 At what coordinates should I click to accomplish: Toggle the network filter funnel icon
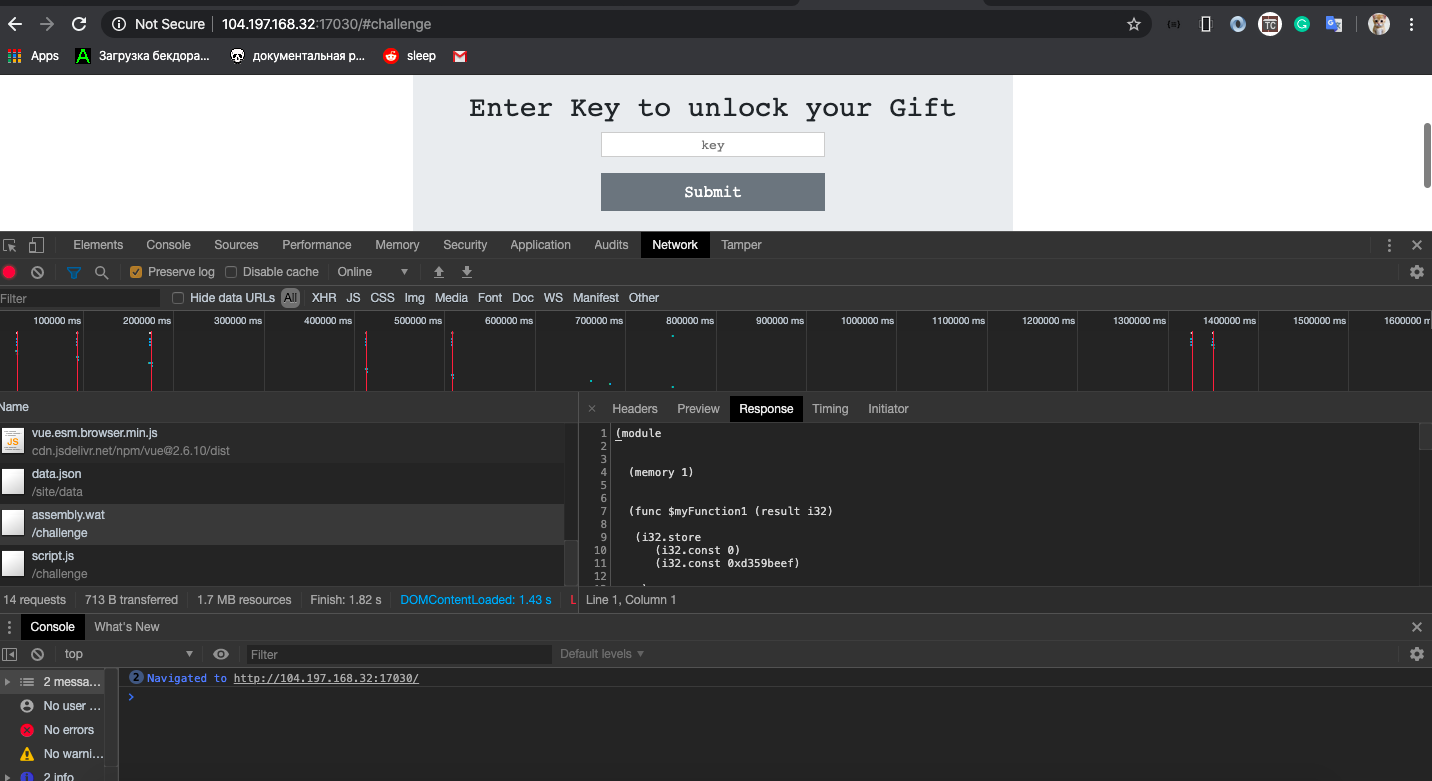(73, 272)
